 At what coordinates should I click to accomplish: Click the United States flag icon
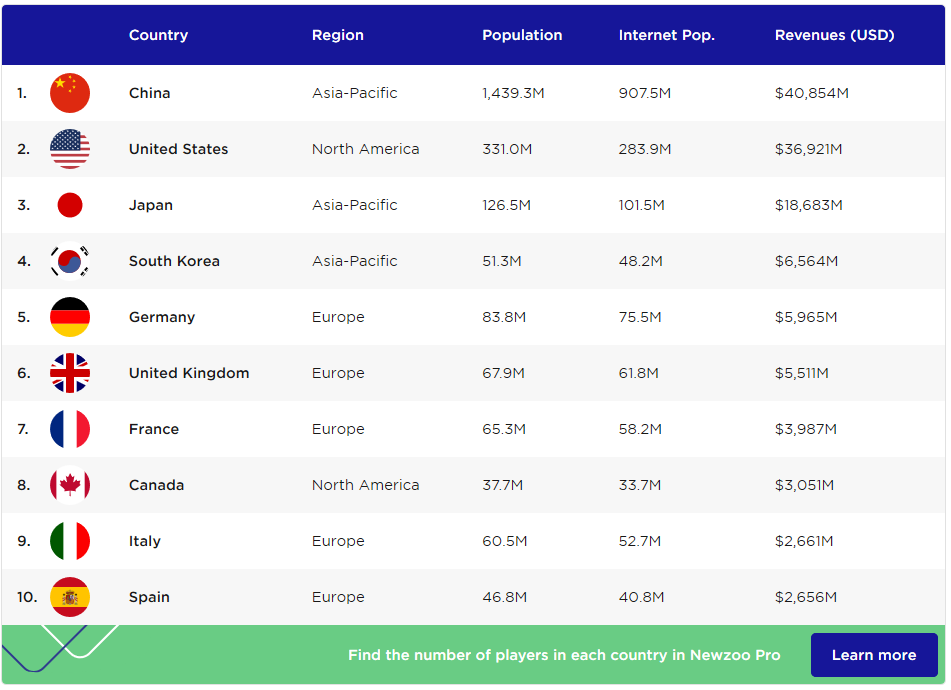point(70,149)
